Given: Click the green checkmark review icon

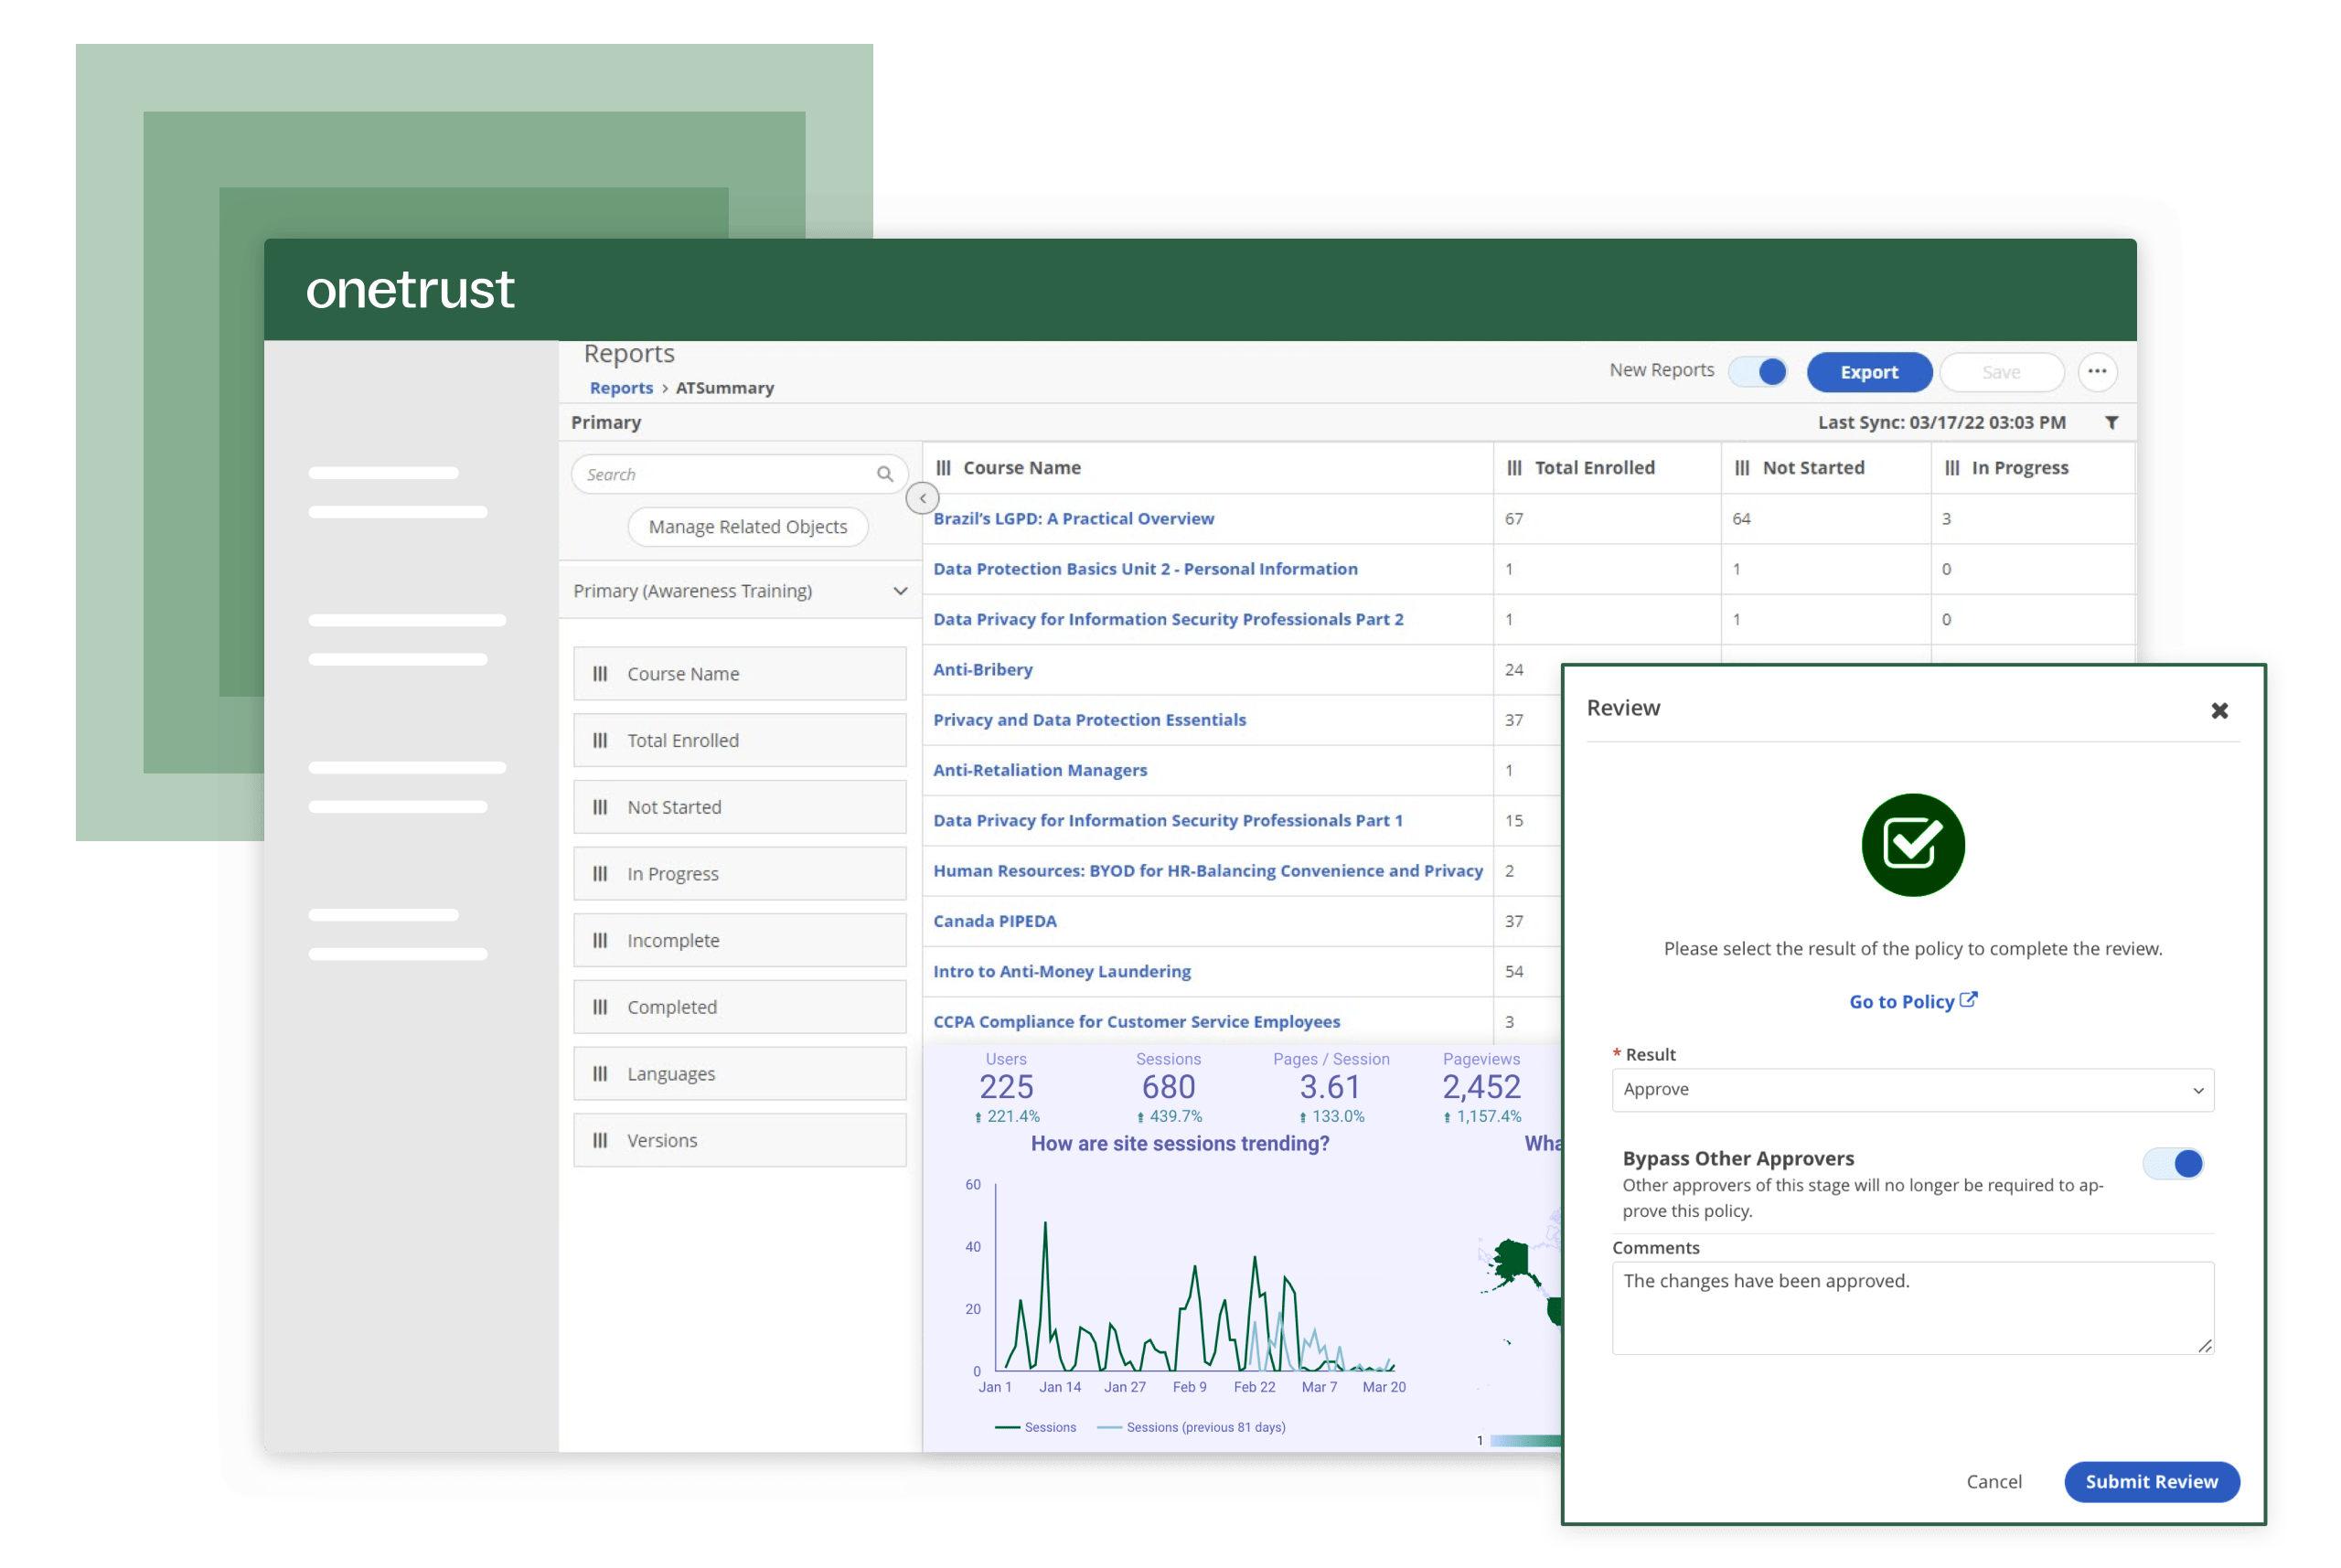Looking at the screenshot, I should [x=1912, y=845].
